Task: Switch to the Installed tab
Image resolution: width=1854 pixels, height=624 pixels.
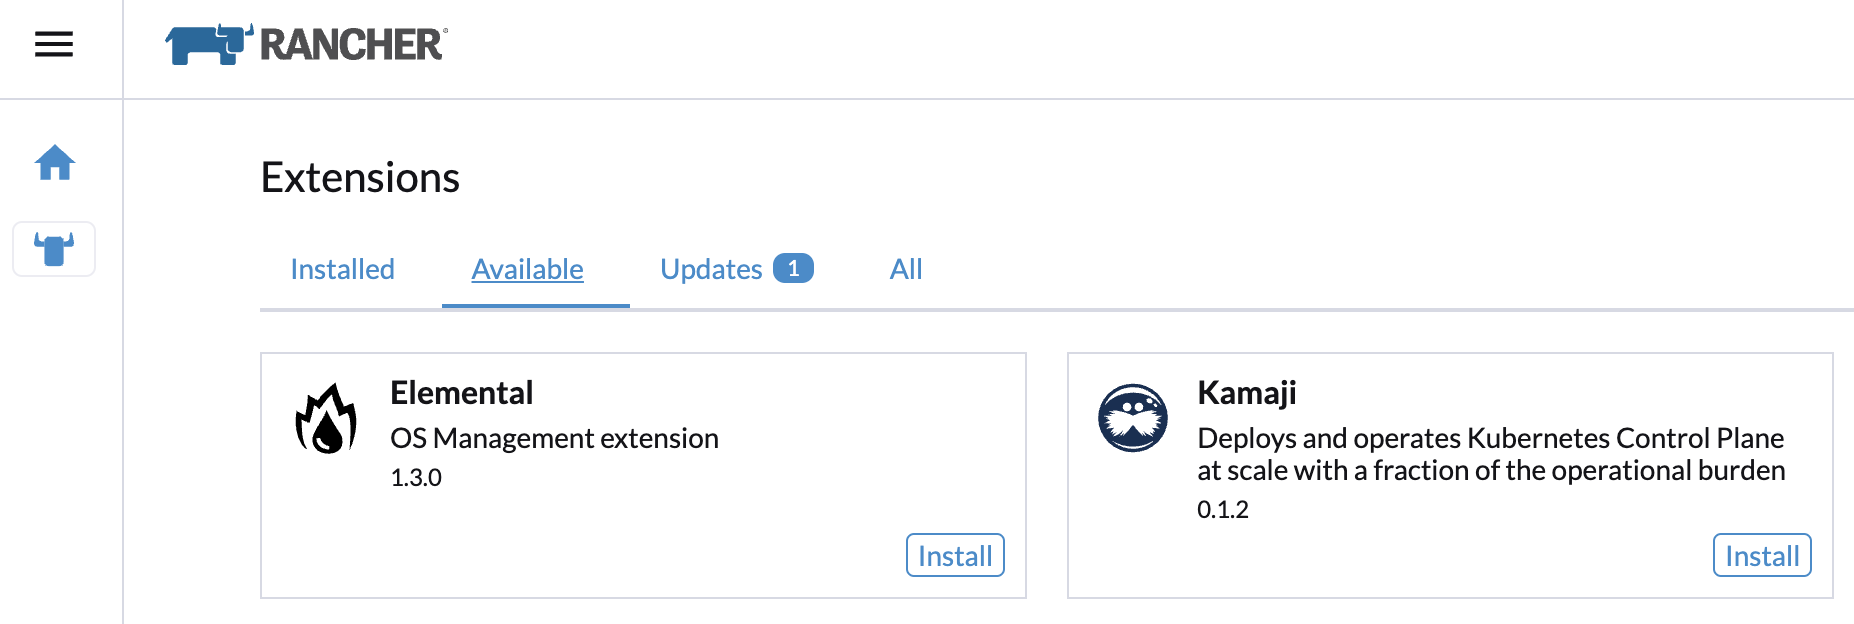Action: [x=342, y=268]
